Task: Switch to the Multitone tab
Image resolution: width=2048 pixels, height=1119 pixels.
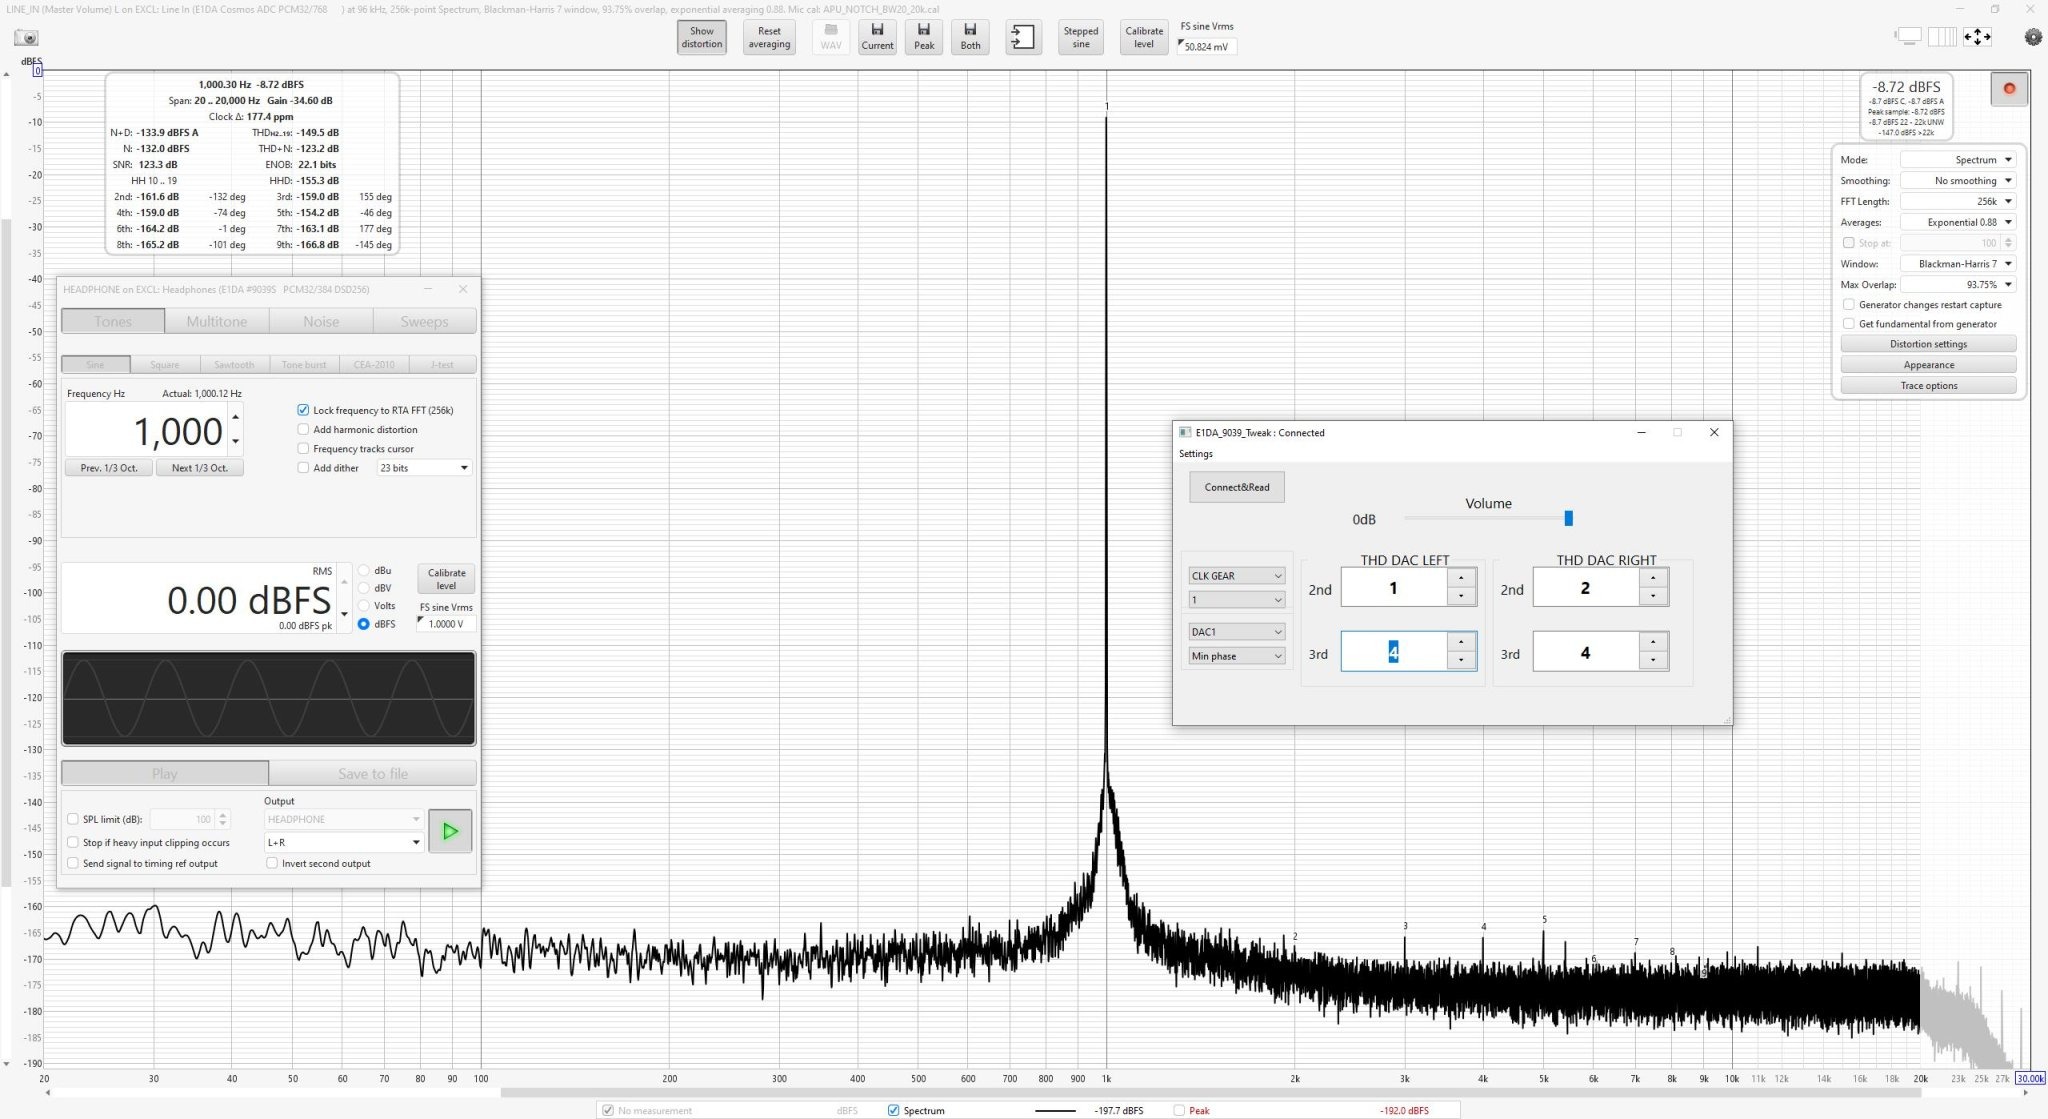Action: pyautogui.click(x=217, y=321)
